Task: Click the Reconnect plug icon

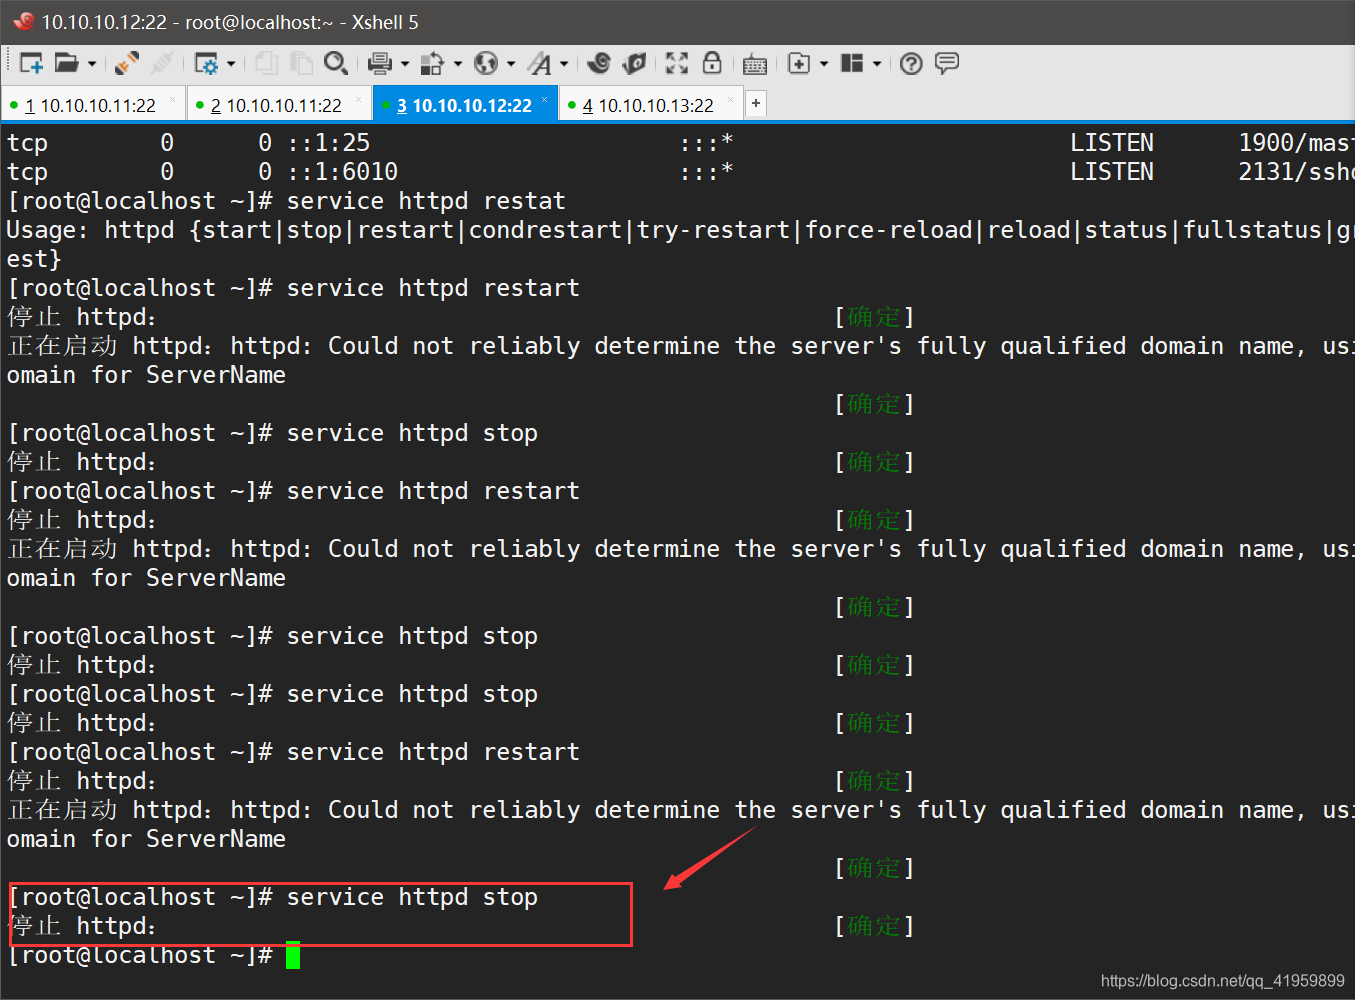Action: pos(127,64)
